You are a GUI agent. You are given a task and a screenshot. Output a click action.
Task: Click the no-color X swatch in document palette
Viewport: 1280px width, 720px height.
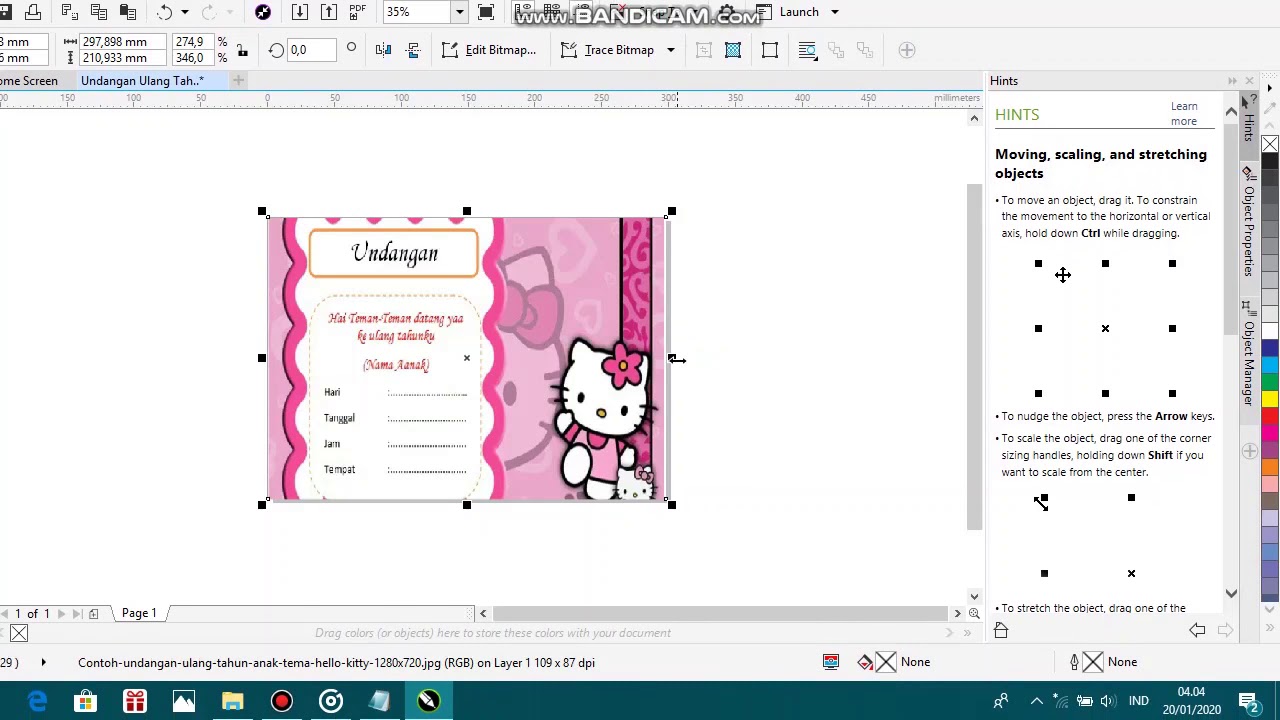(x=18, y=633)
